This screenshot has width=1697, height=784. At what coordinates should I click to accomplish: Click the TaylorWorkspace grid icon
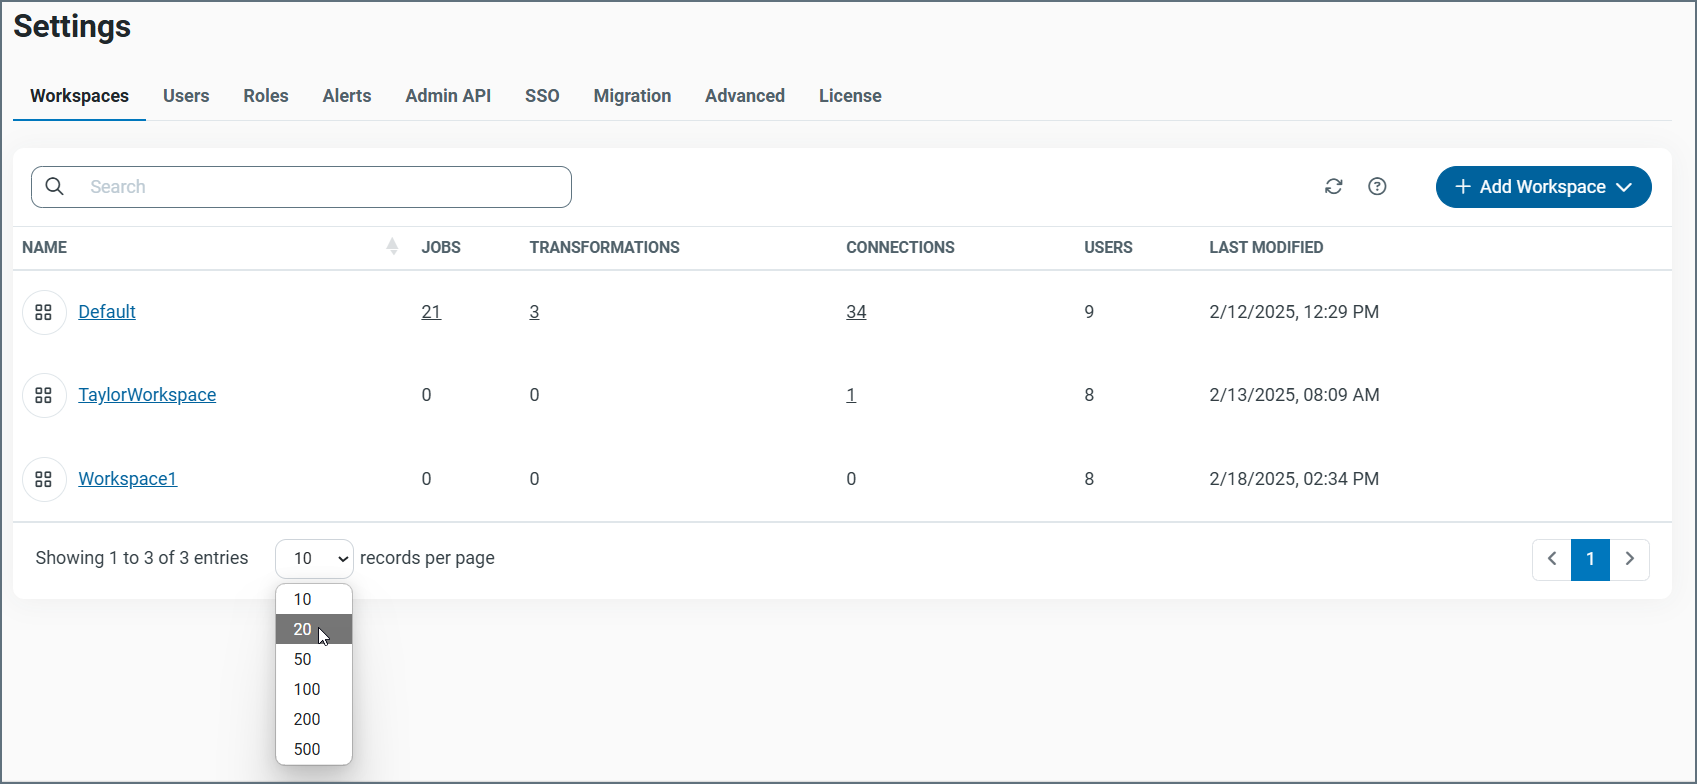[x=44, y=395]
